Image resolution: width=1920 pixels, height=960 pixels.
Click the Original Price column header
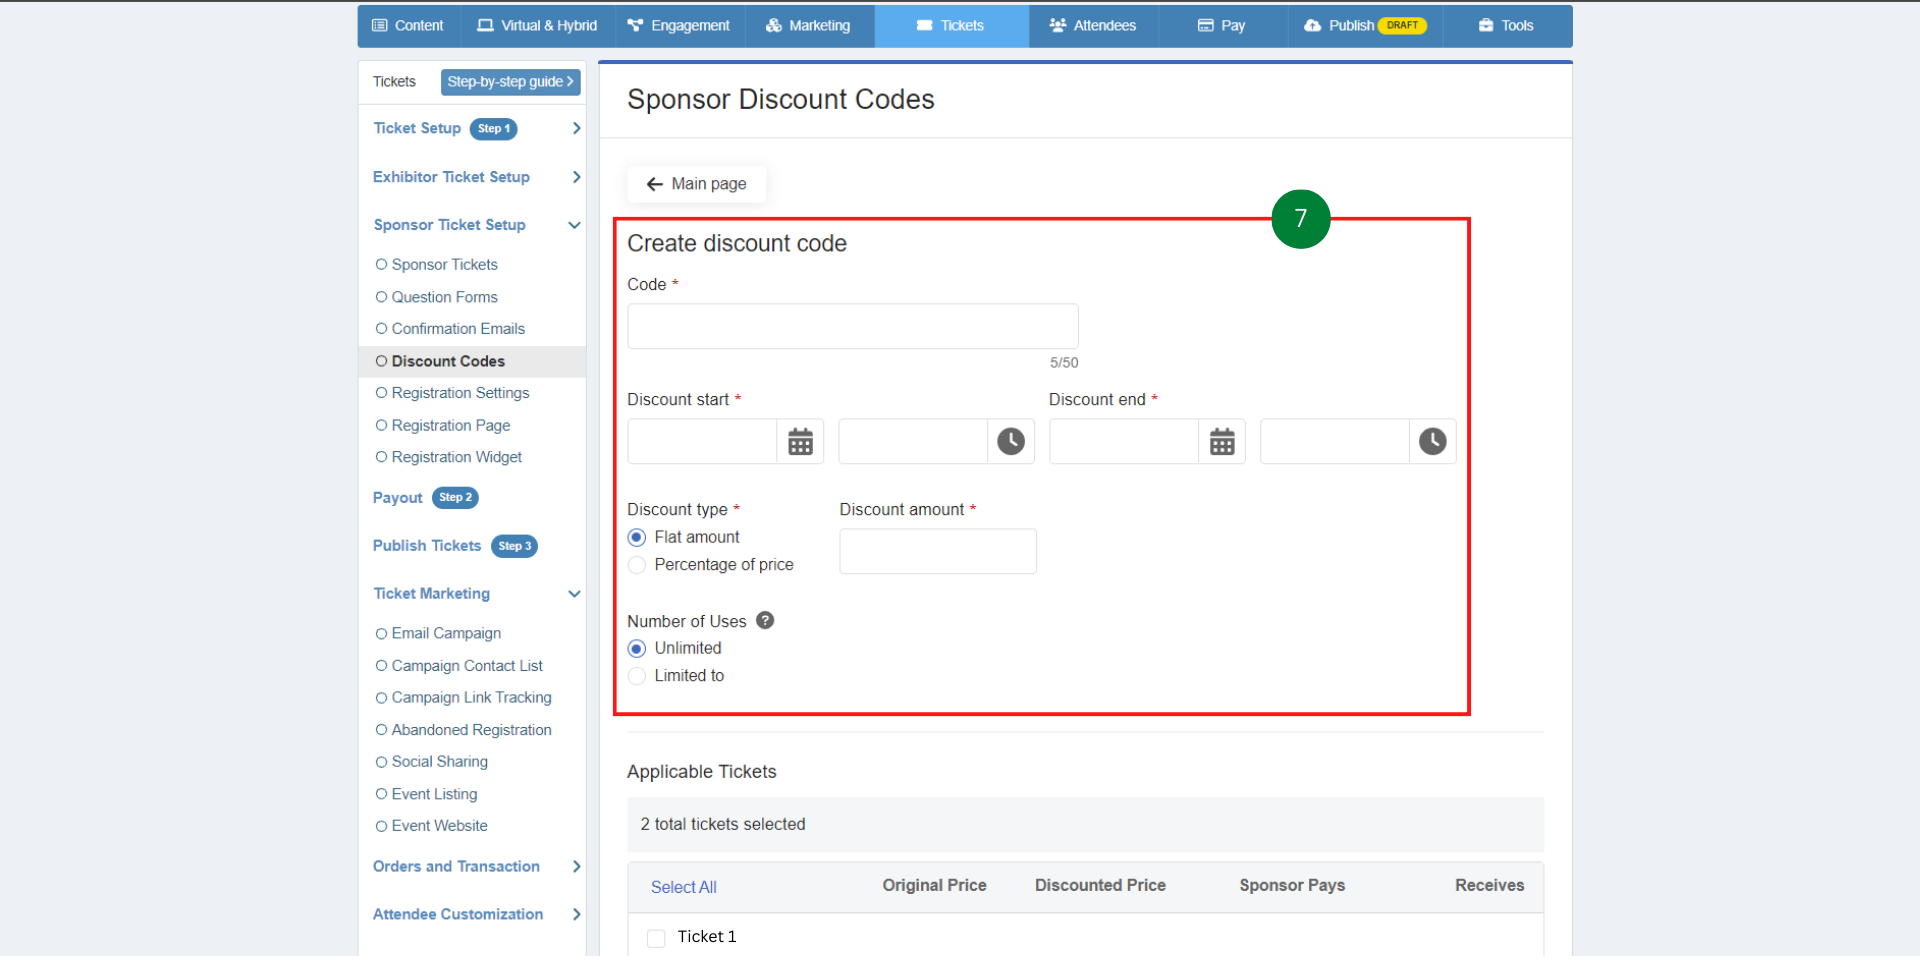click(x=934, y=886)
